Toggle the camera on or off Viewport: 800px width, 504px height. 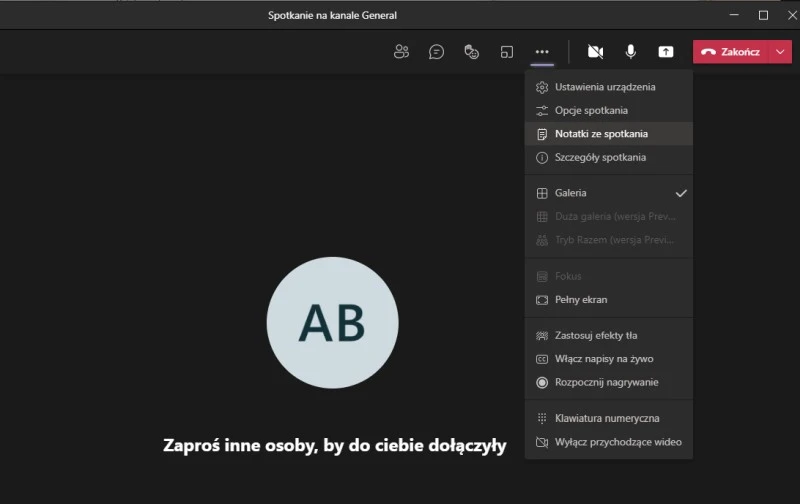pos(596,52)
